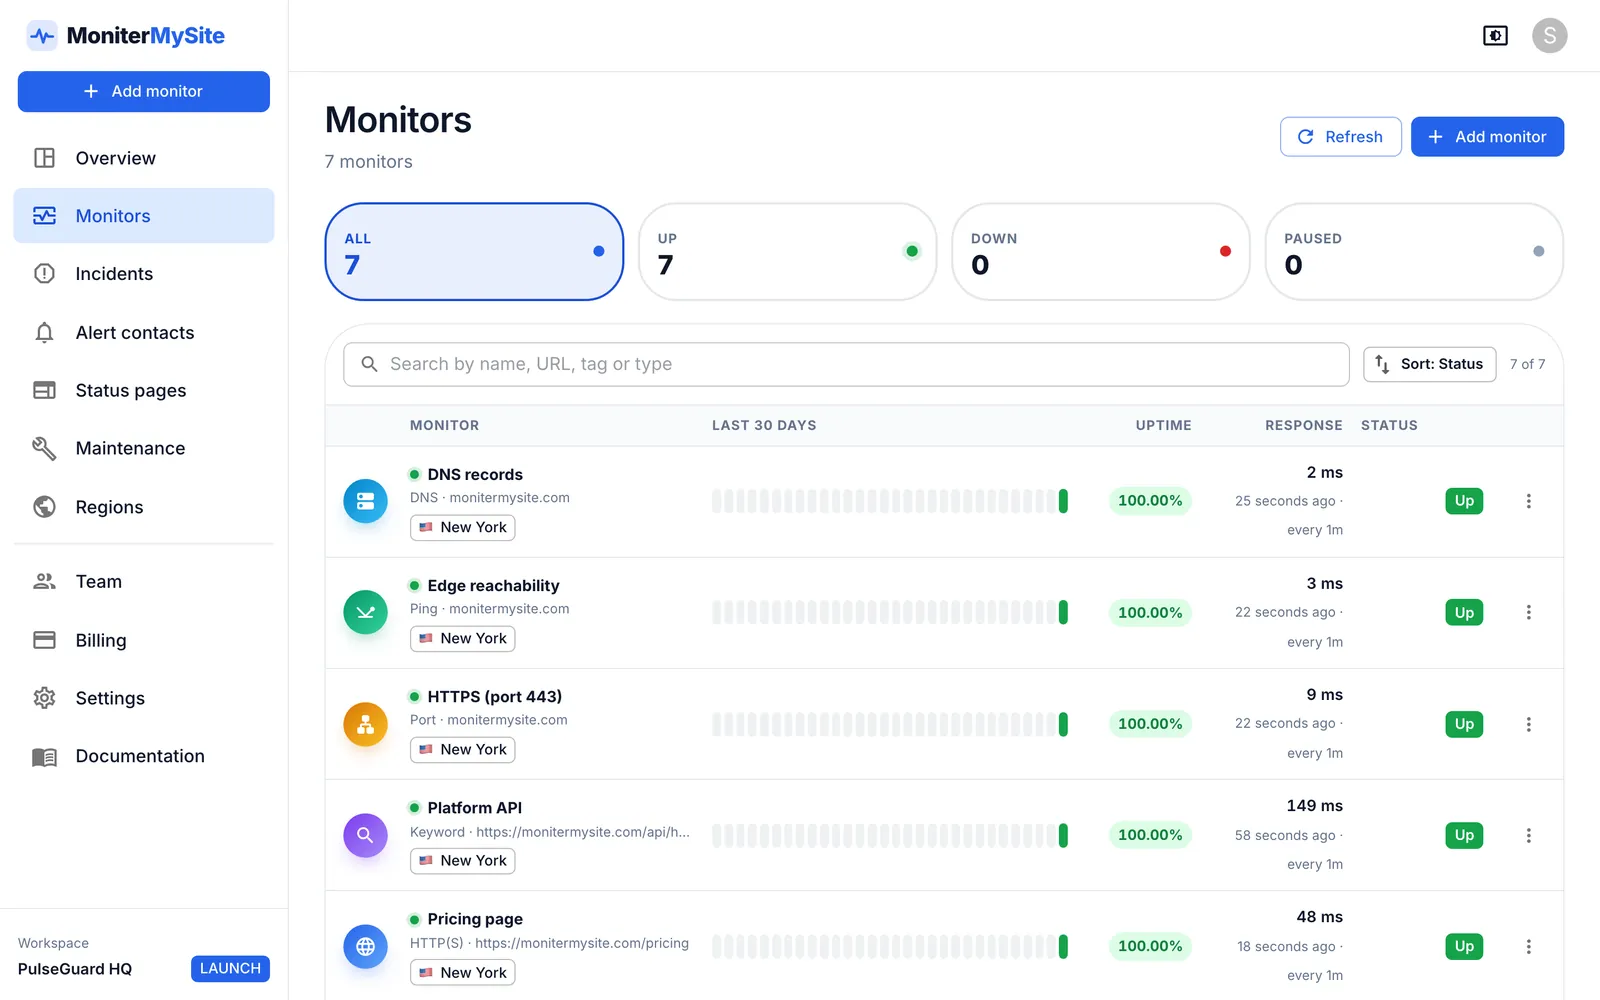
Task: Open the Sort: Status dropdown
Action: (x=1429, y=364)
